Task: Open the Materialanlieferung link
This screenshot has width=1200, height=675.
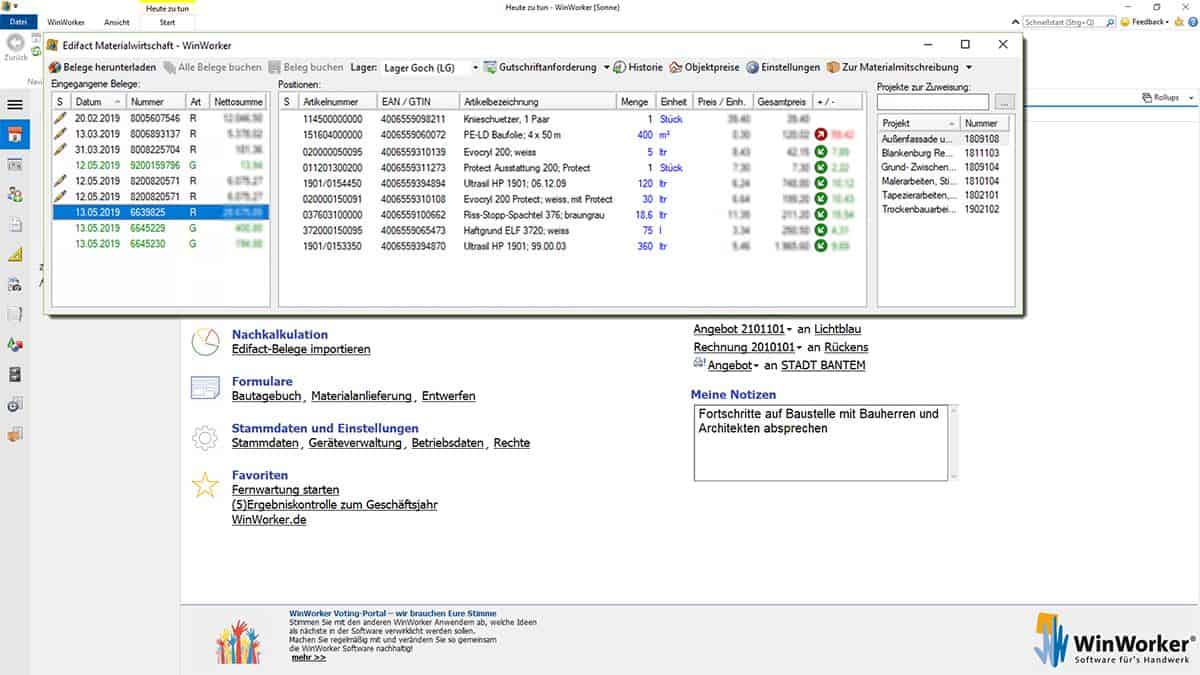Action: pos(362,396)
